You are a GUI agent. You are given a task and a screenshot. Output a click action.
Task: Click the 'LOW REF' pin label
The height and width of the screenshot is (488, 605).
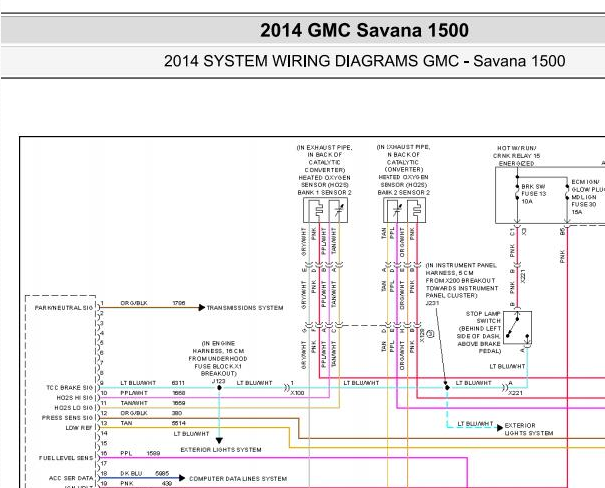(79, 428)
